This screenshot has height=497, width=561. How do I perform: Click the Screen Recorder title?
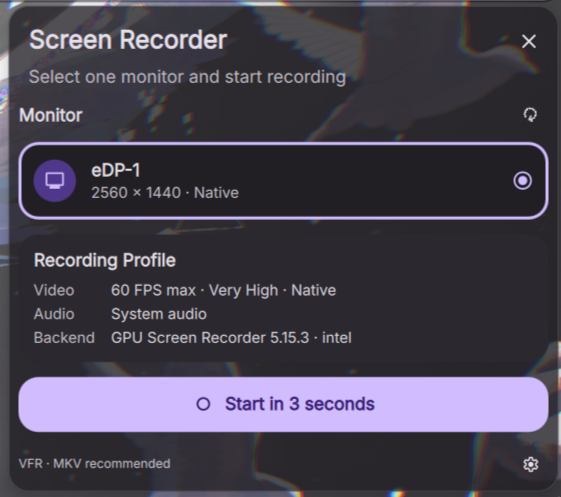(x=128, y=39)
